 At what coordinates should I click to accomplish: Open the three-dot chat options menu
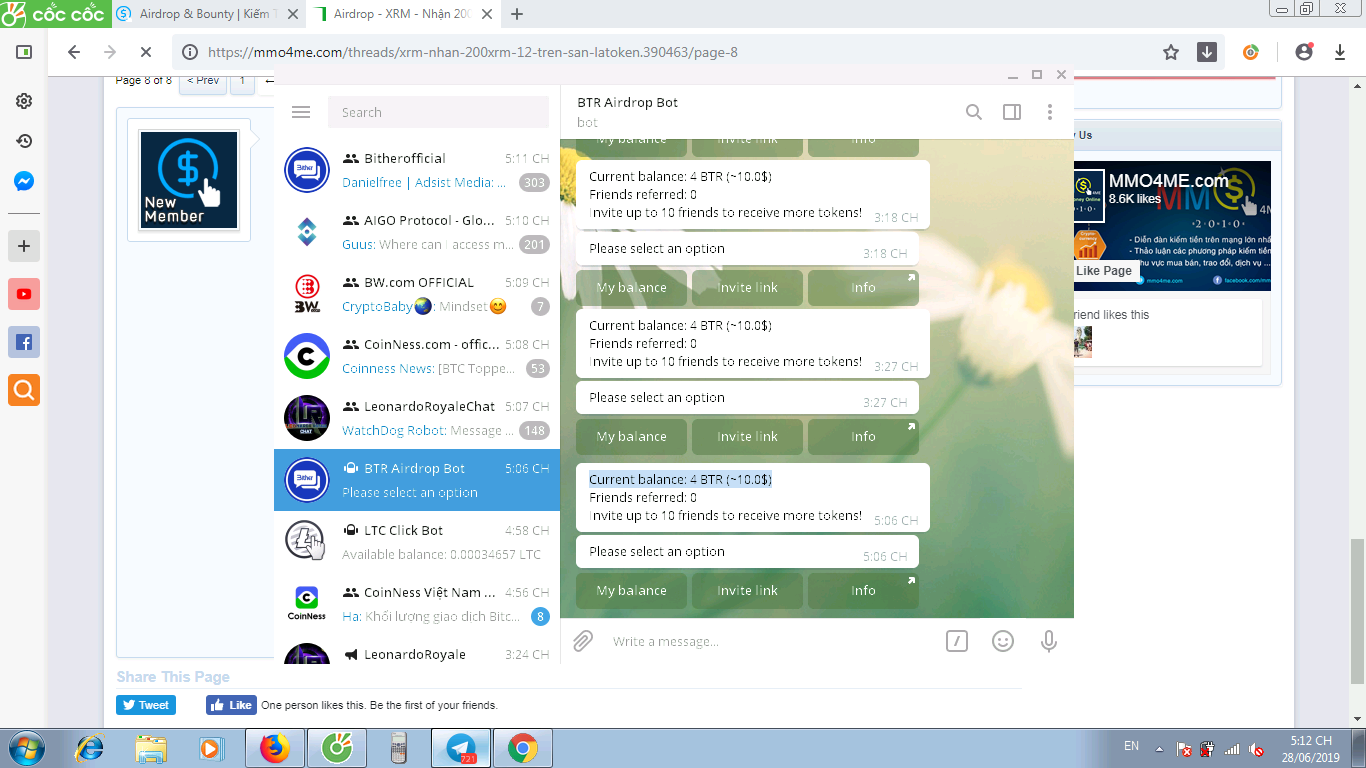point(1049,112)
